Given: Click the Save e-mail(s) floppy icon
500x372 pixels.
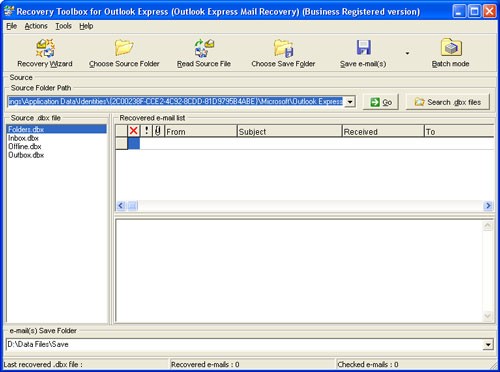Looking at the screenshot, I should coord(363,47).
